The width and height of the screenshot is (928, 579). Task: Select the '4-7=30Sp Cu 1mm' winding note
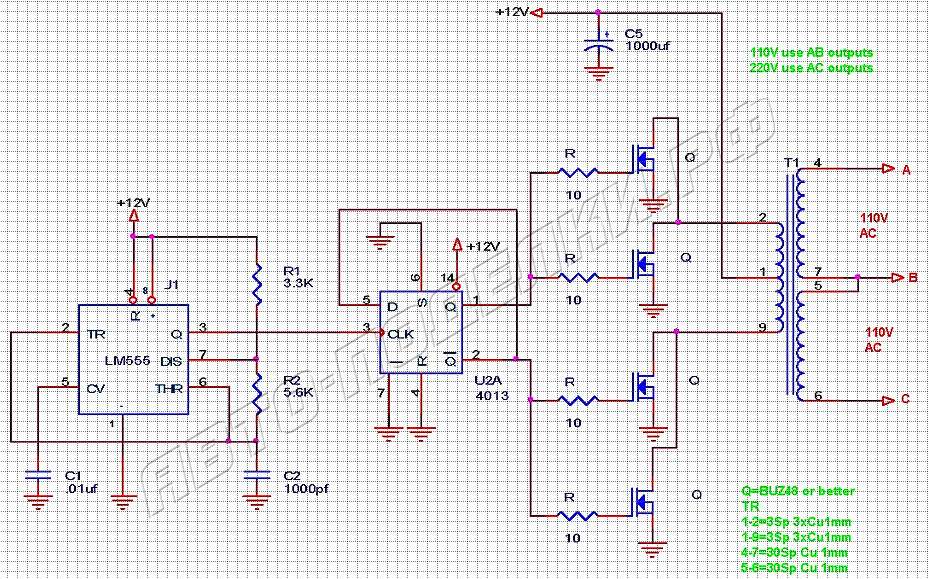(x=795, y=553)
